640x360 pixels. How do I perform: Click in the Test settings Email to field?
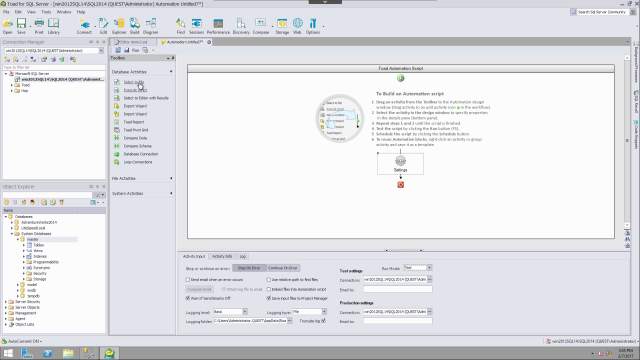coord(398,289)
